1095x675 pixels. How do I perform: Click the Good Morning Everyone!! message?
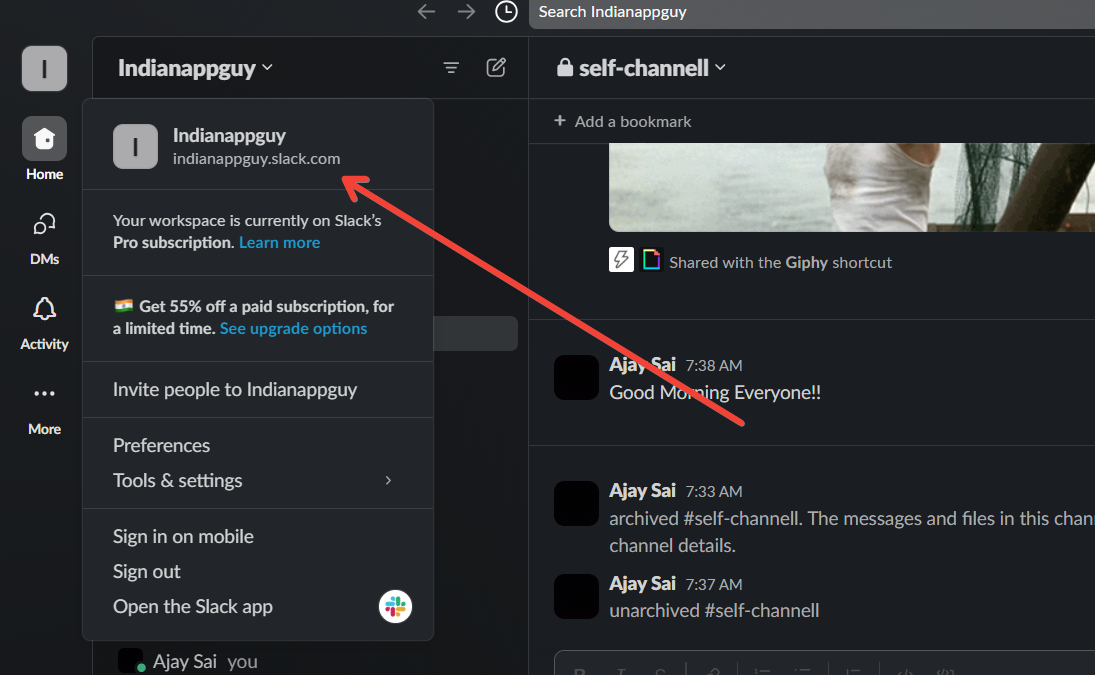point(715,392)
